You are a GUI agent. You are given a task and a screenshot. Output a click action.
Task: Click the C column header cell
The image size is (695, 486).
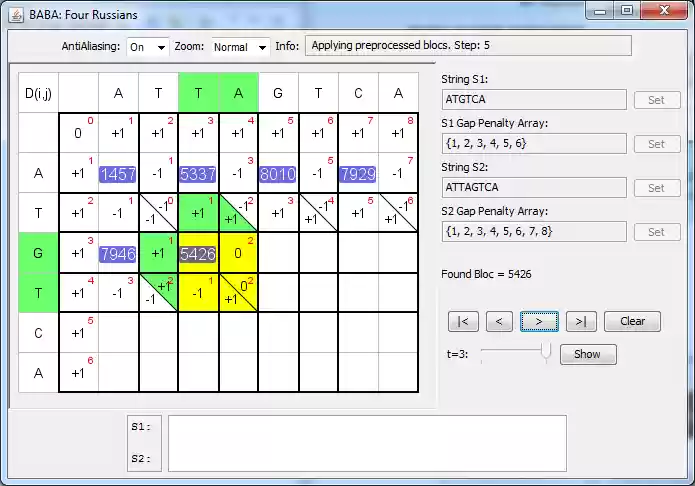358,93
